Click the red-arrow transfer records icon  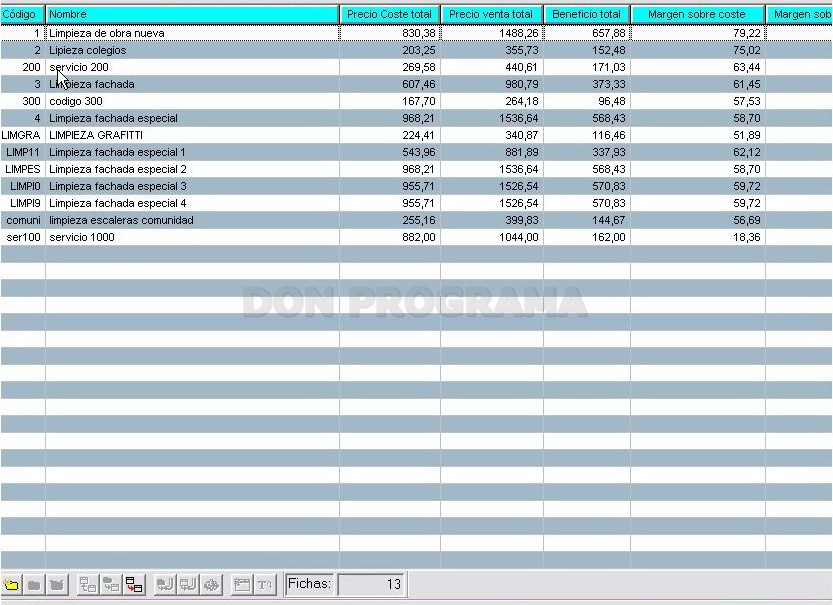[x=134, y=585]
